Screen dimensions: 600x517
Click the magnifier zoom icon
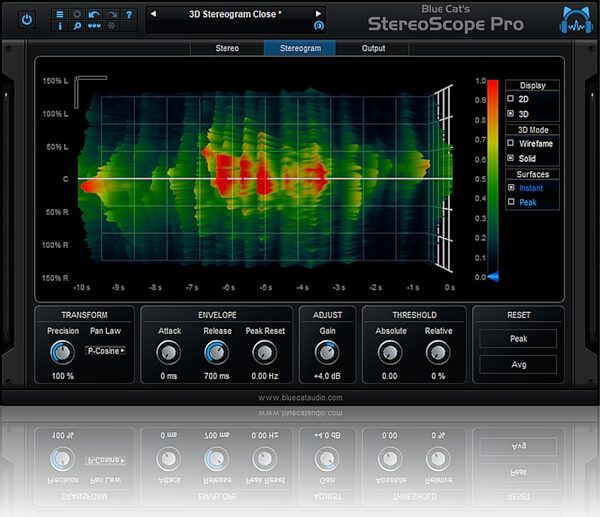tap(77, 26)
